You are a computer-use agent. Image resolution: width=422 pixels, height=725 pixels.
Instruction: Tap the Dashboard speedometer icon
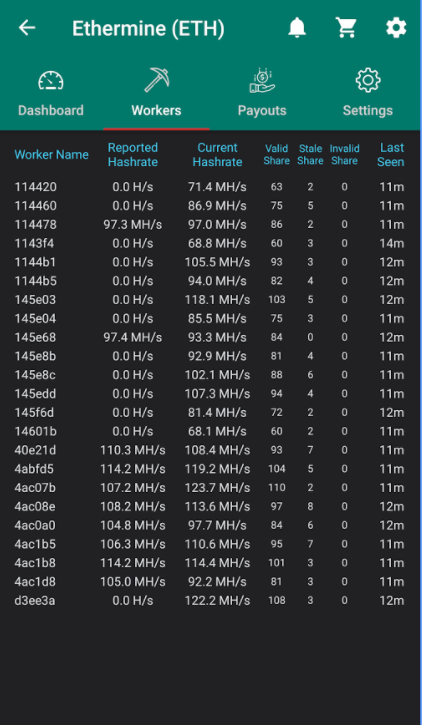point(51,81)
